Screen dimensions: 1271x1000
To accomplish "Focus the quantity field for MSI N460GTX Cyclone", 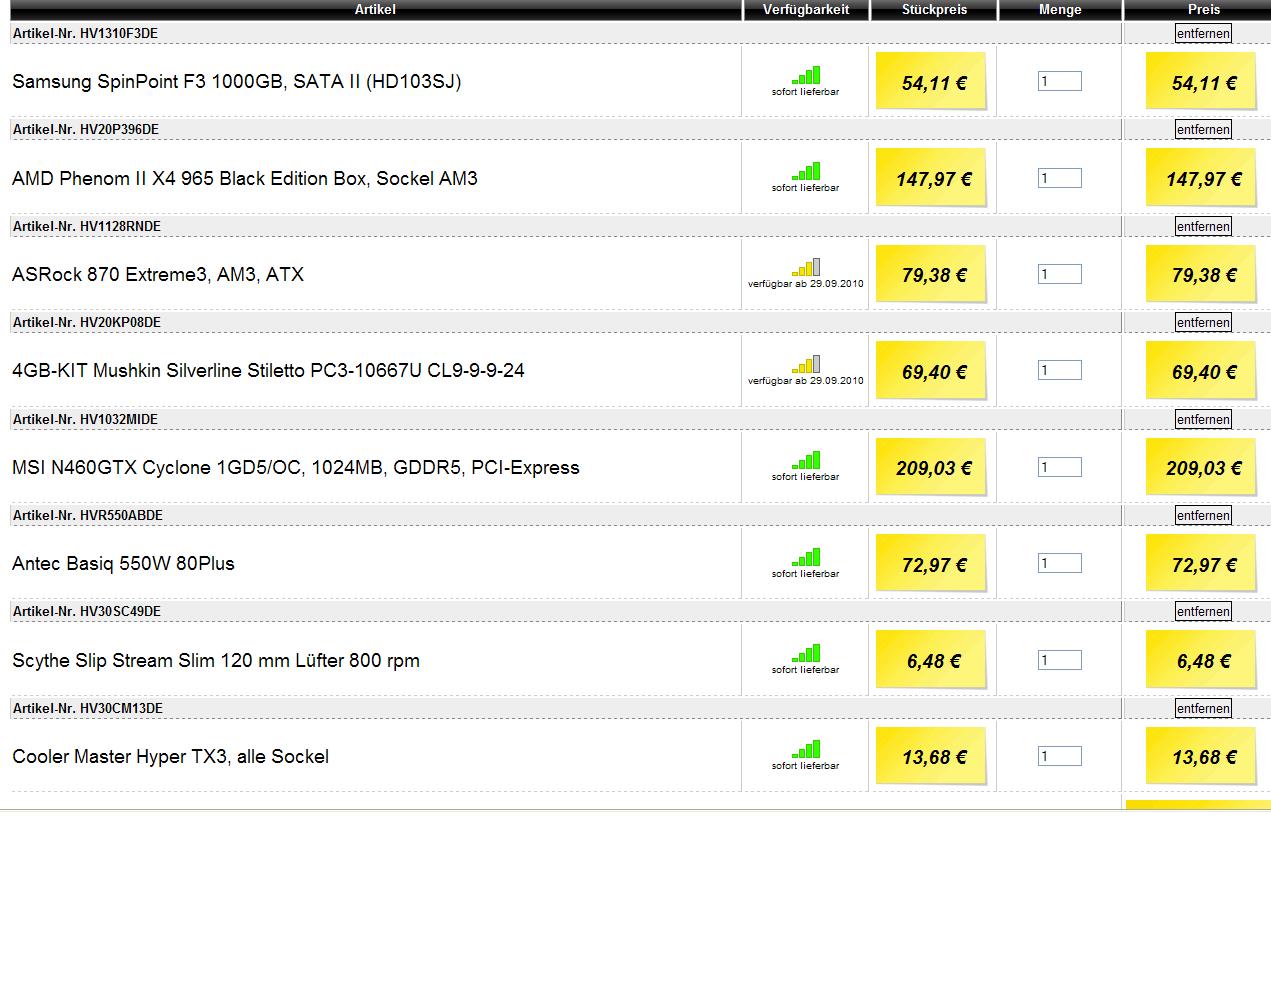I will (1060, 467).
